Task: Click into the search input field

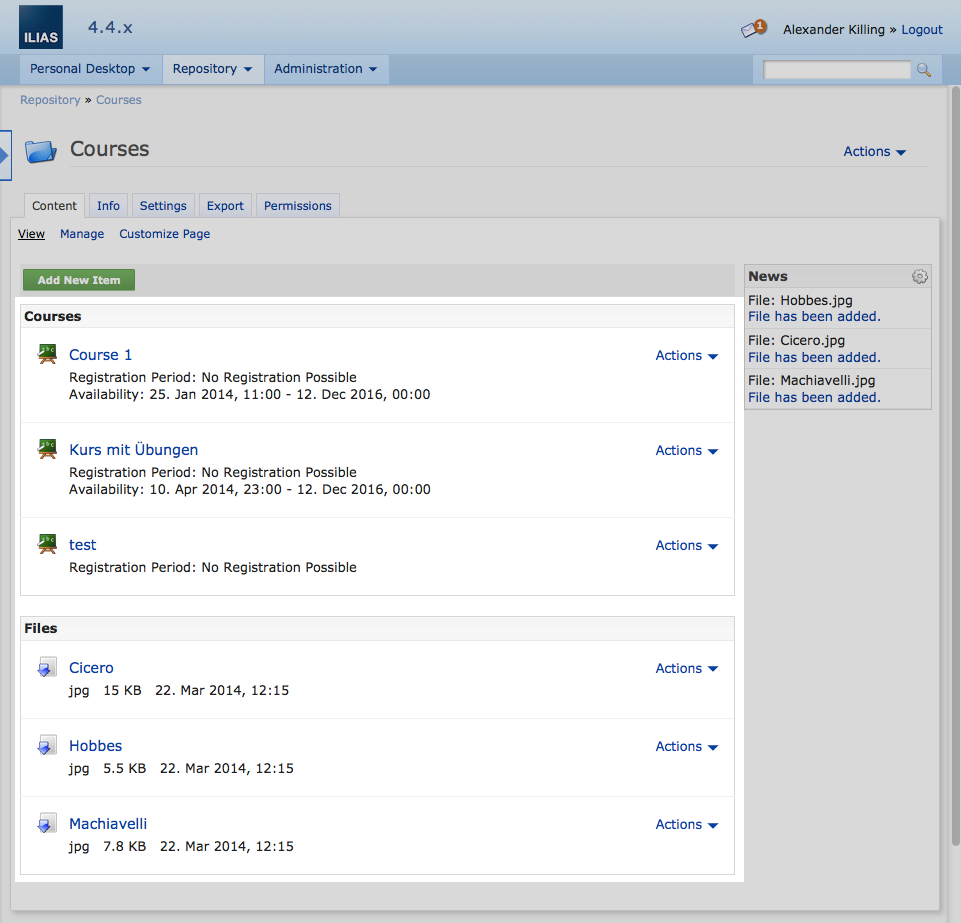Action: [836, 70]
